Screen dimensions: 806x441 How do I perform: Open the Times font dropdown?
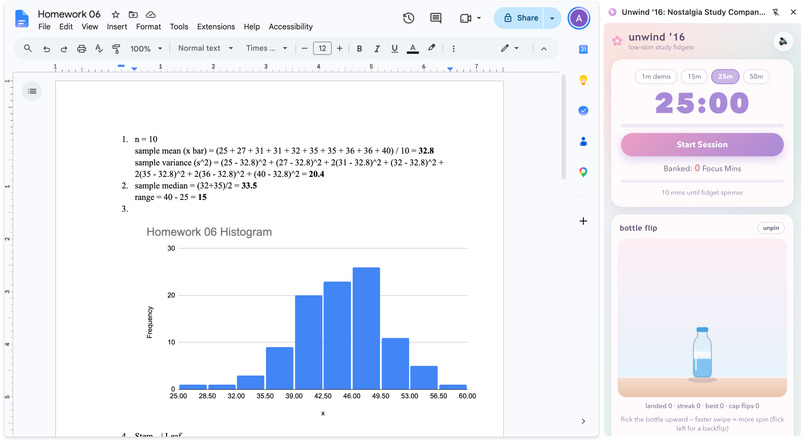click(266, 48)
